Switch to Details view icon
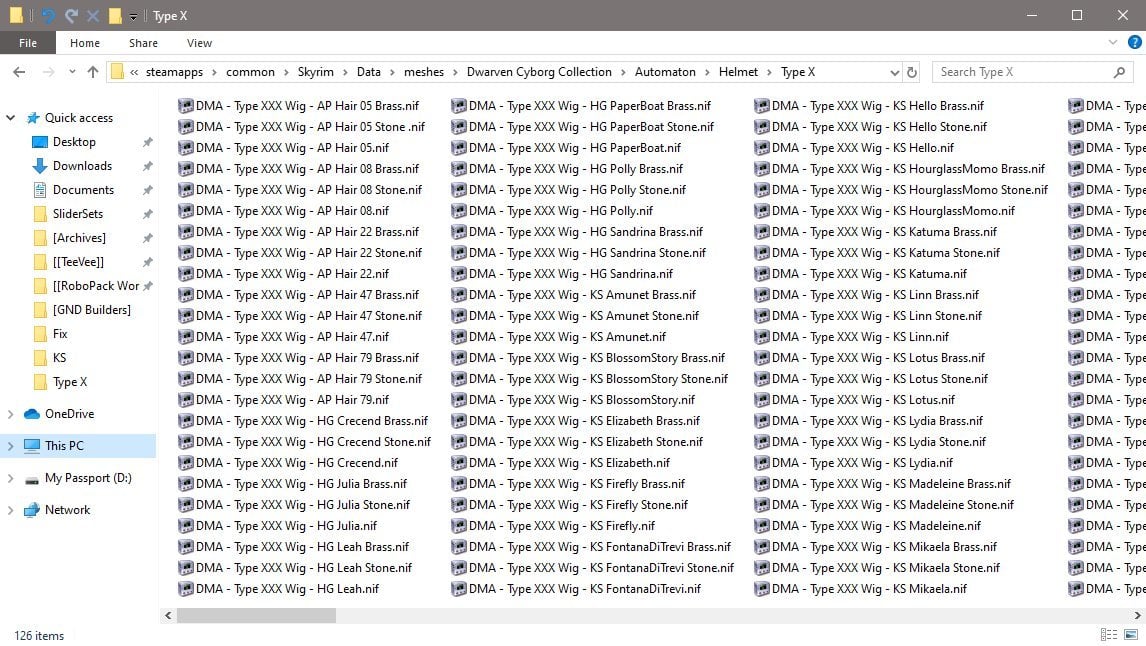The width and height of the screenshot is (1146, 646). [x=1109, y=634]
